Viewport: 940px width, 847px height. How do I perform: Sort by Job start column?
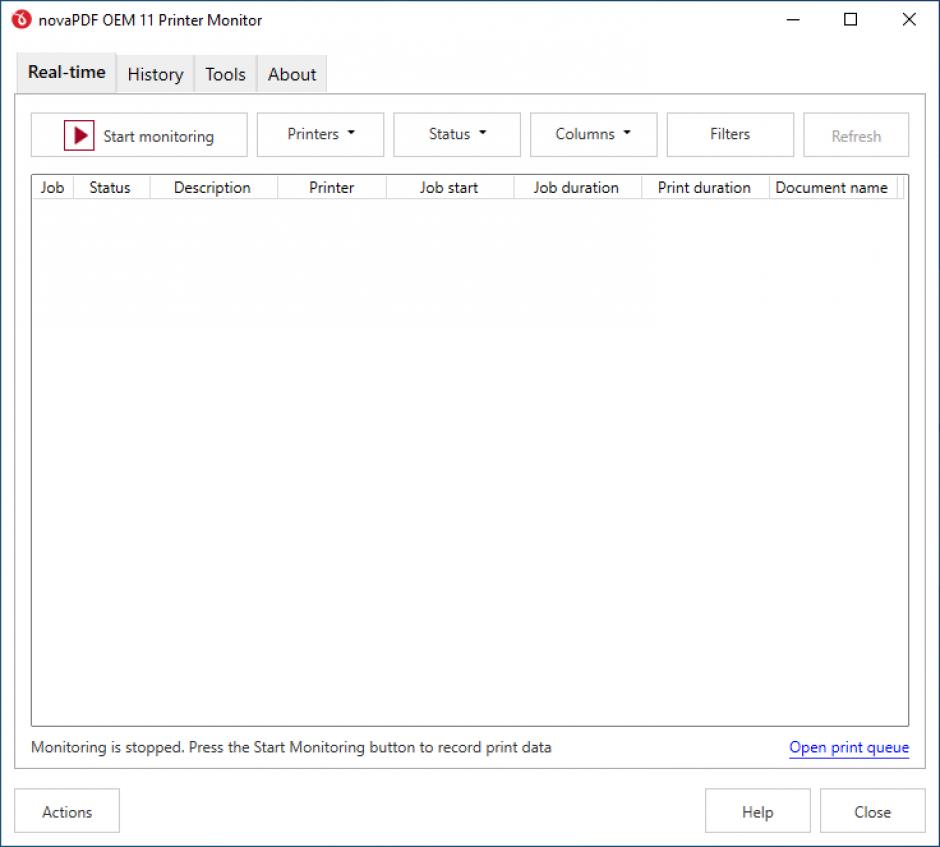449,188
